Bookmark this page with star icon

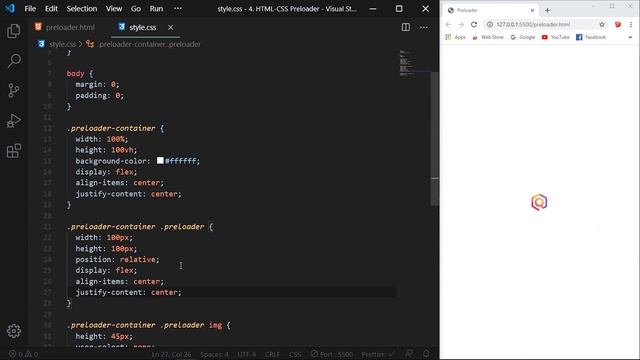click(602, 24)
